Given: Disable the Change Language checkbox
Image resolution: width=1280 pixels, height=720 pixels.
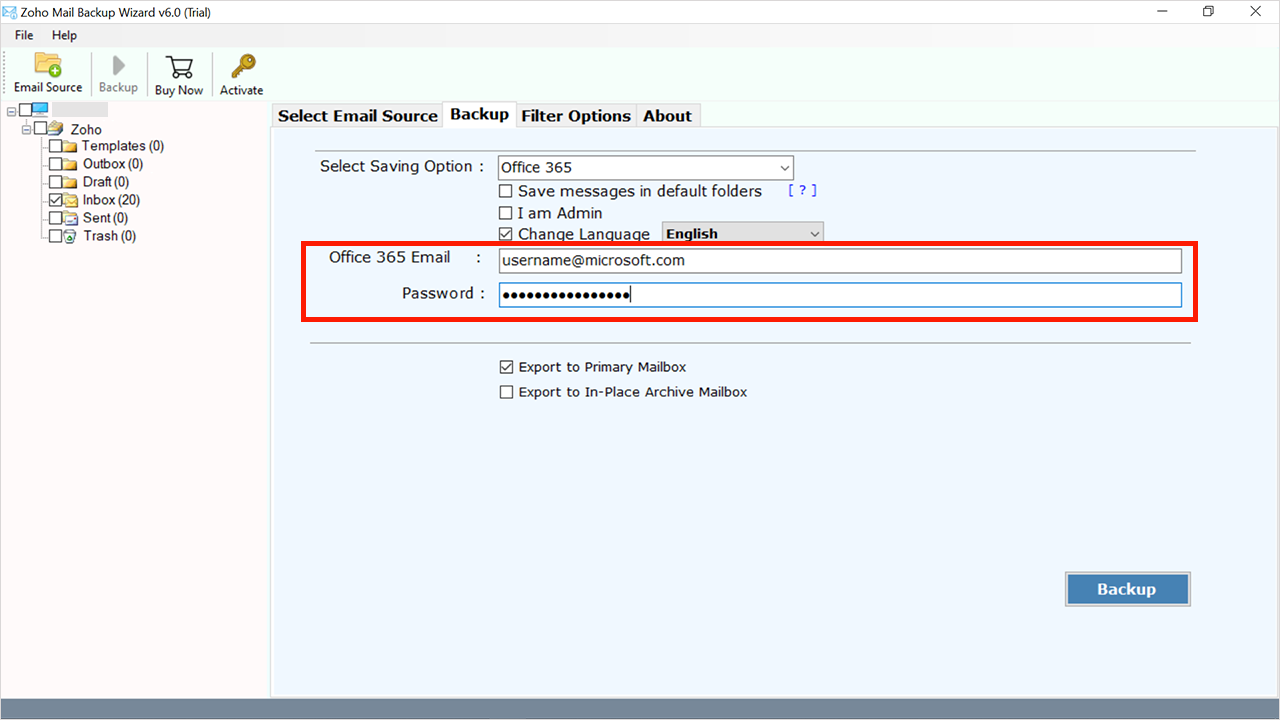Looking at the screenshot, I should (506, 234).
